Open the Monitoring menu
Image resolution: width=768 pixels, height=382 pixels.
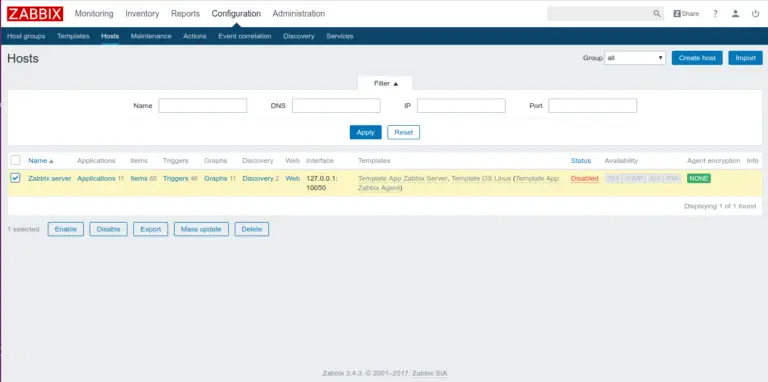[x=94, y=14]
